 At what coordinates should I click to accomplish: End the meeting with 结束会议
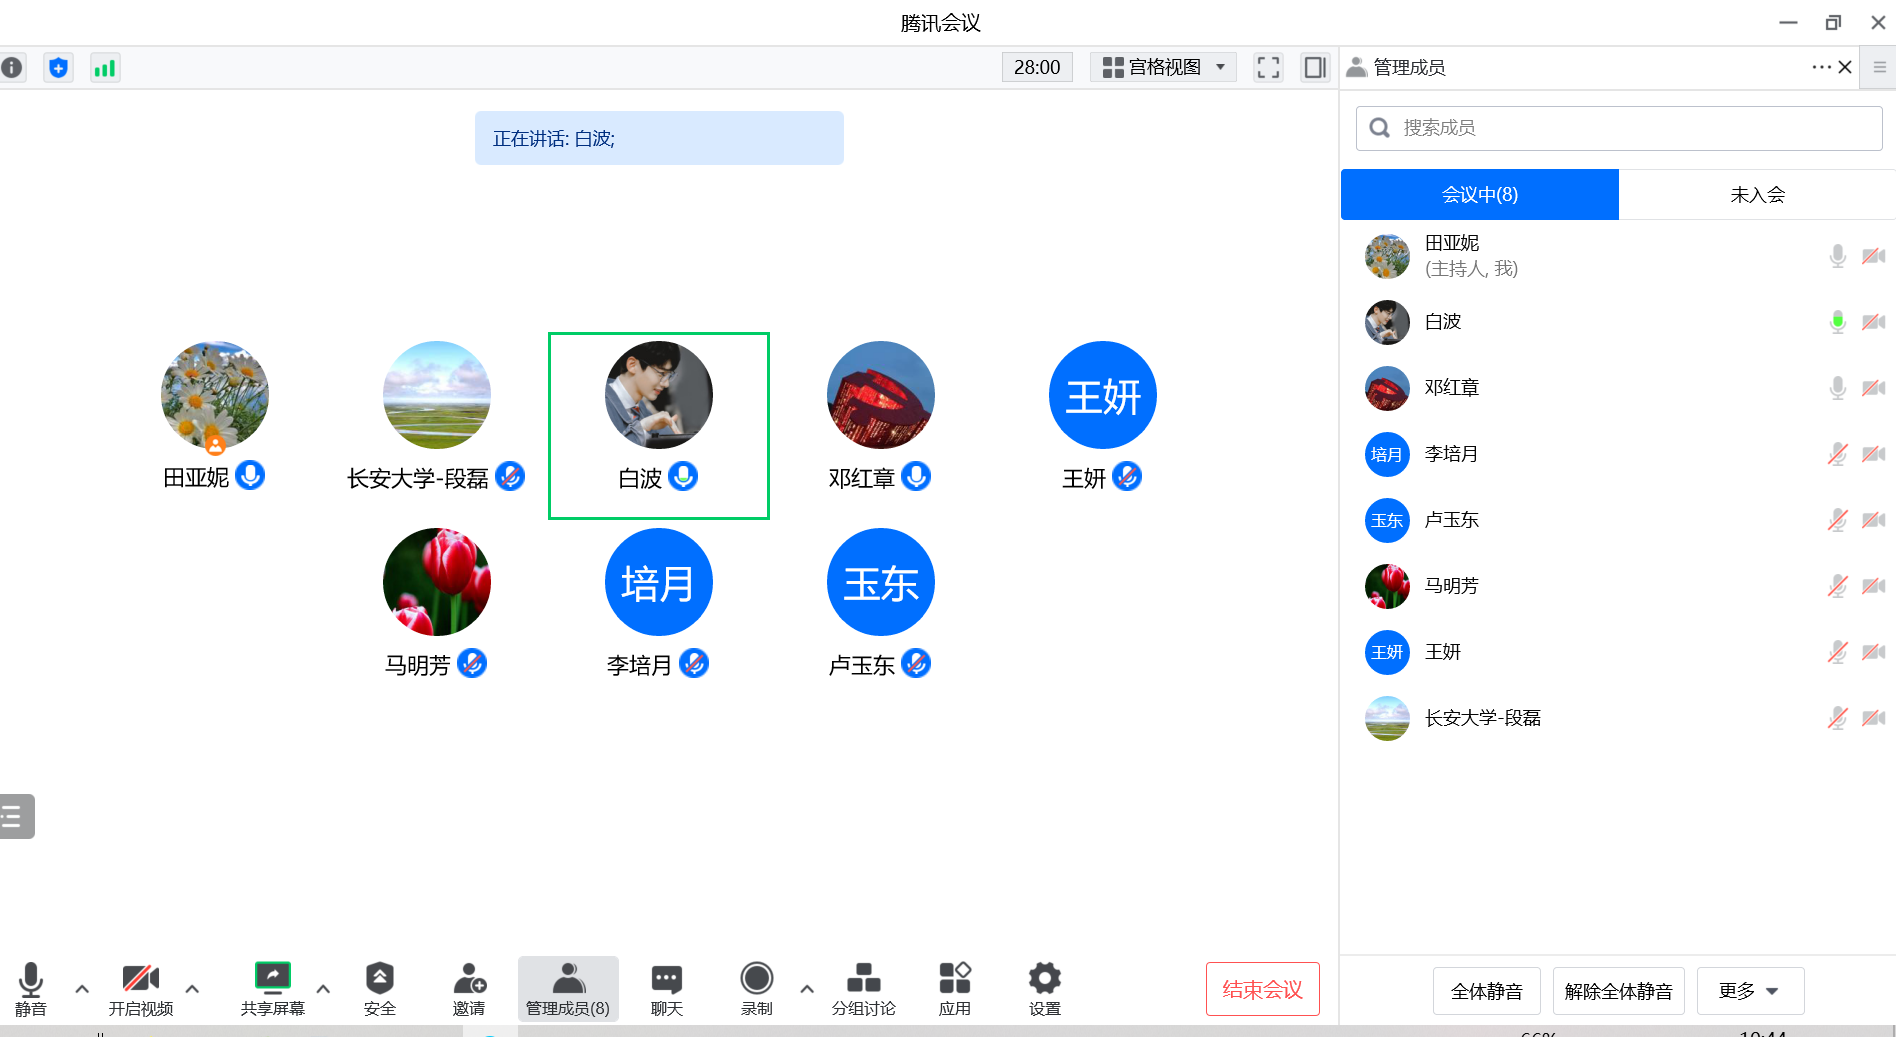pyautogui.click(x=1262, y=989)
